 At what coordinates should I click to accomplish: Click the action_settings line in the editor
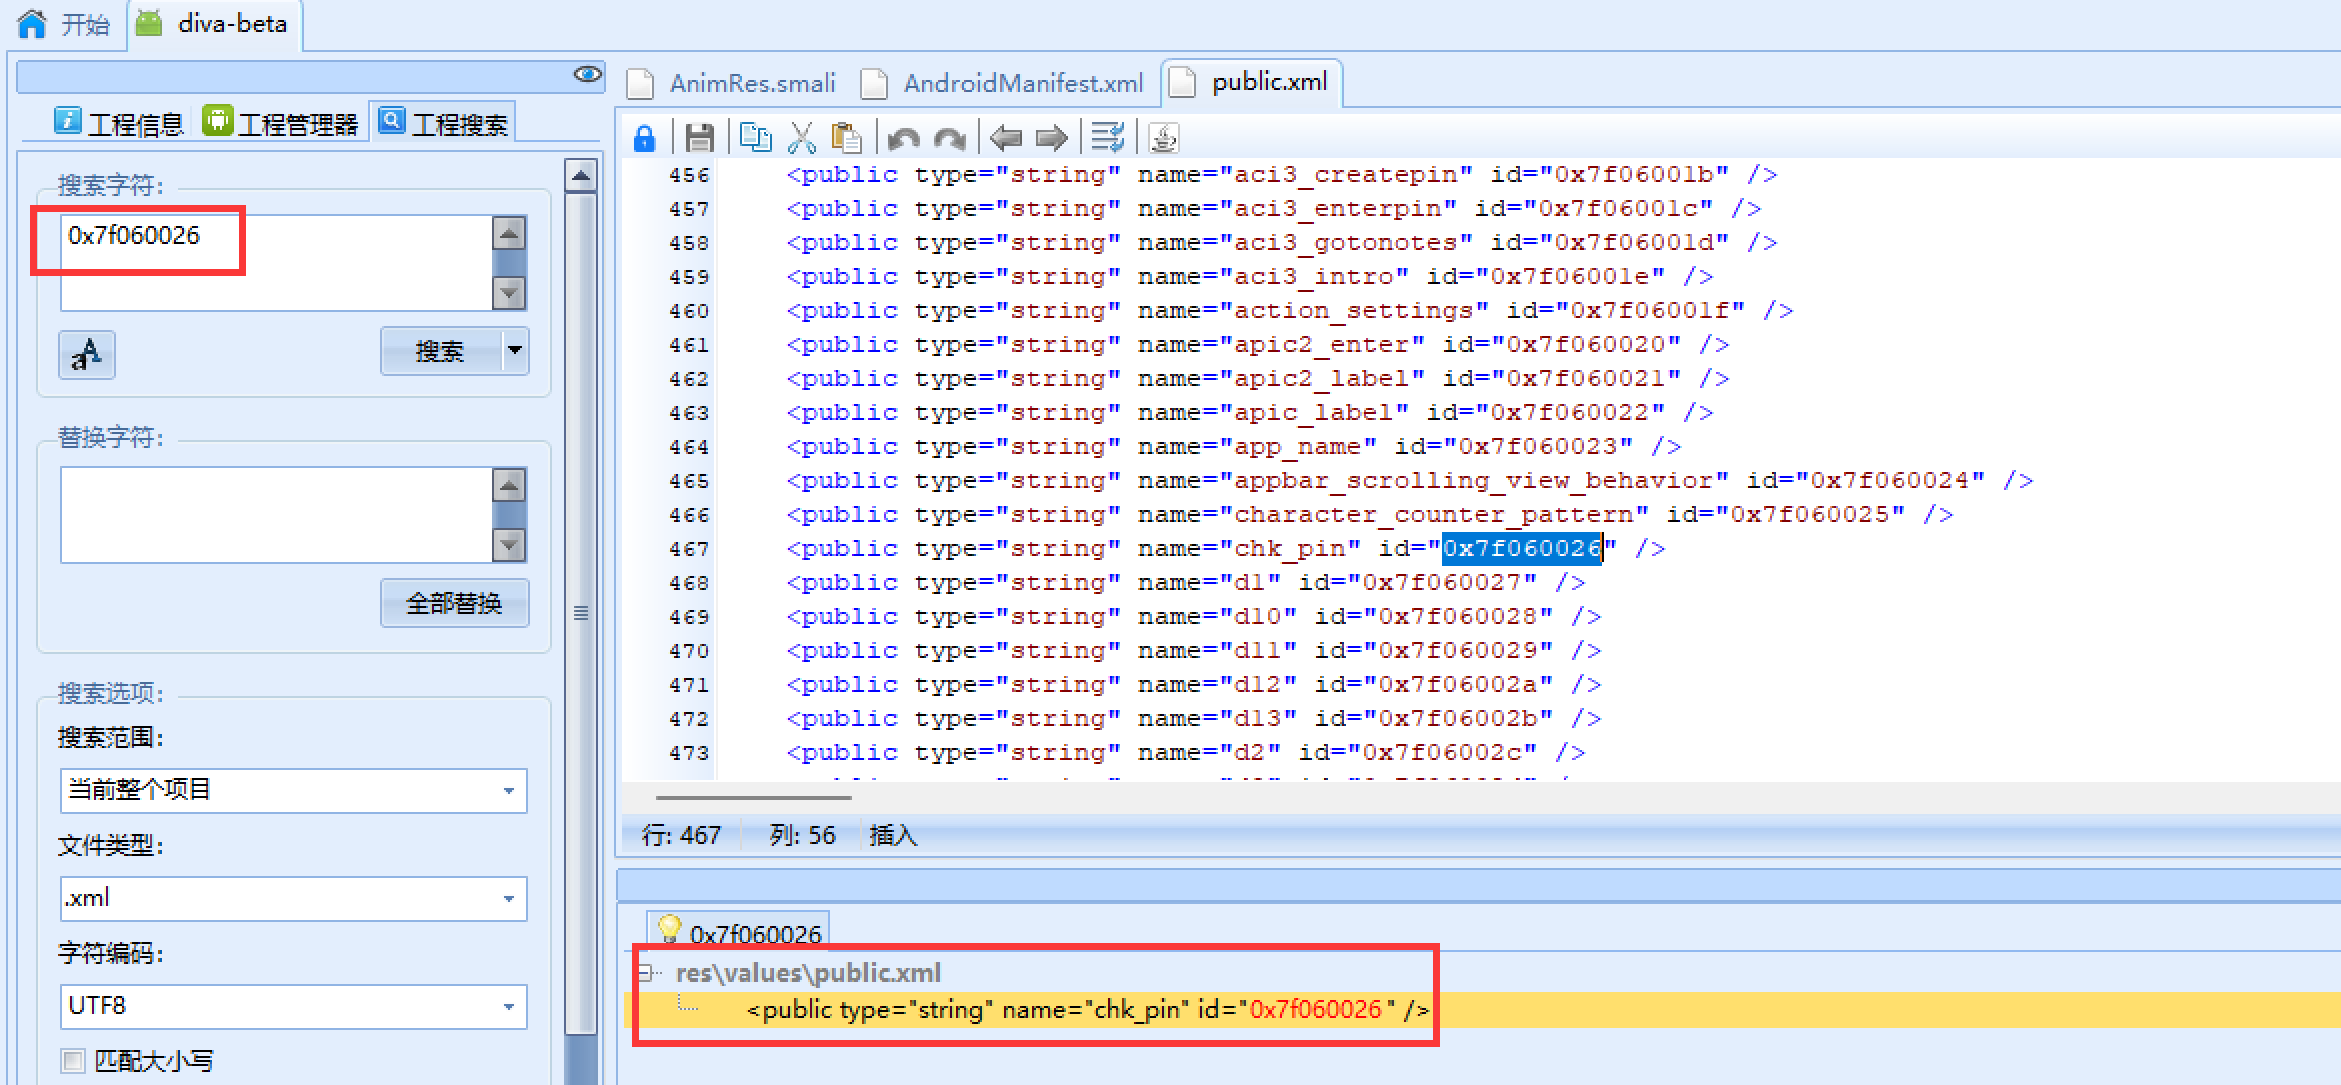(1288, 310)
